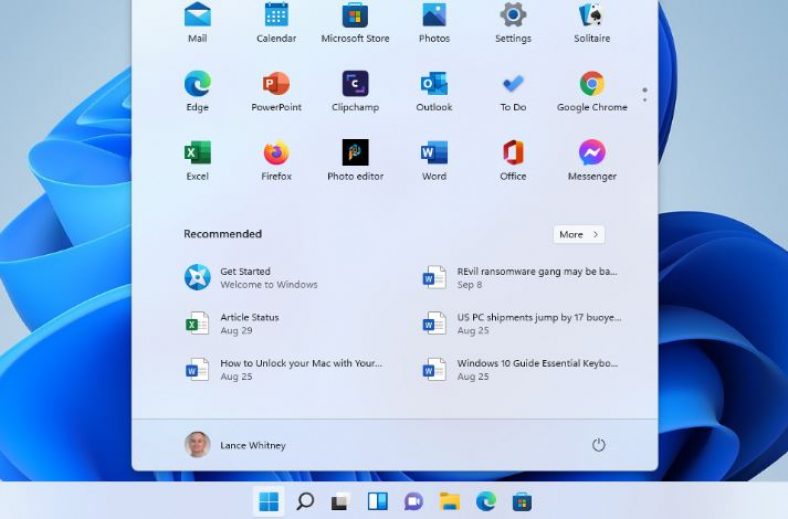Open 'Windows 10 Guide Essential Keybo...' document
788x519 pixels.
pyautogui.click(x=520, y=370)
